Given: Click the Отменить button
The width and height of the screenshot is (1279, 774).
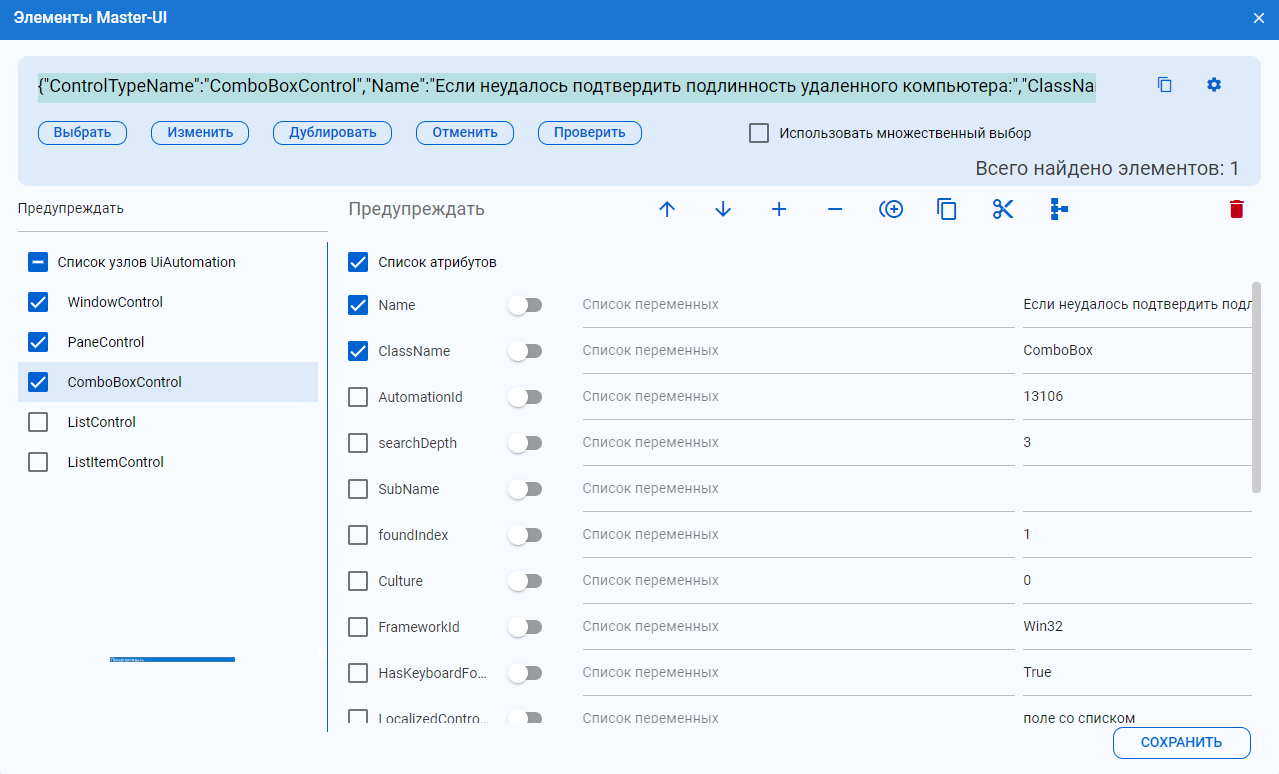Looking at the screenshot, I should pos(465,133).
